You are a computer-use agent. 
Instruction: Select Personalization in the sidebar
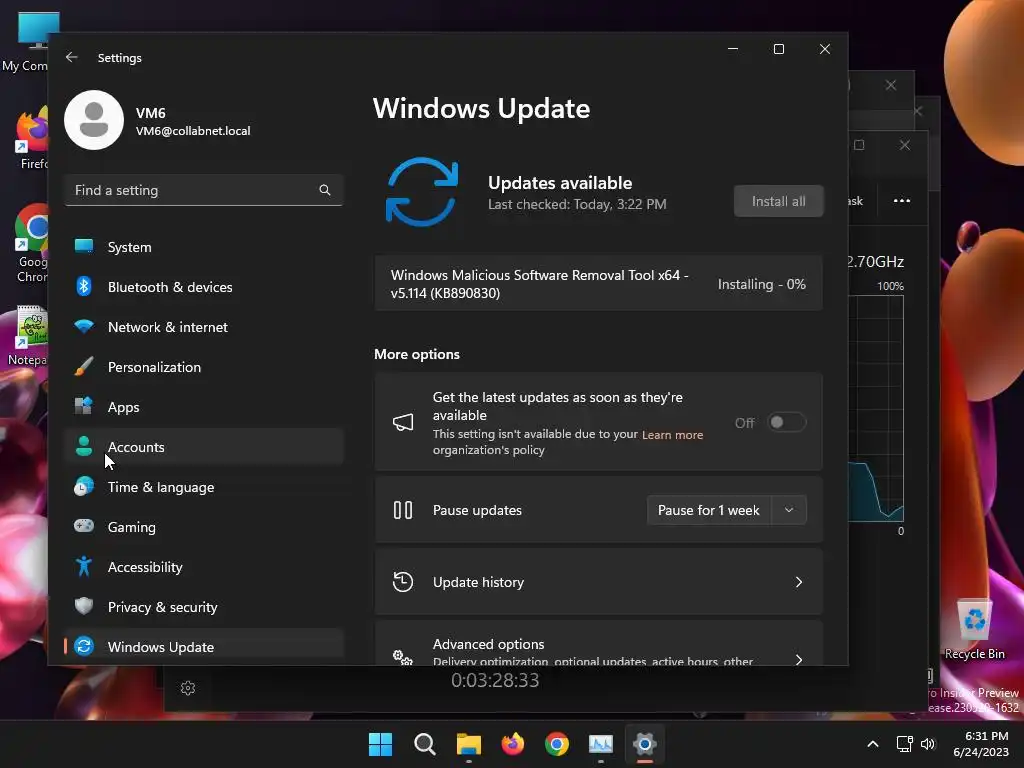[204, 367]
